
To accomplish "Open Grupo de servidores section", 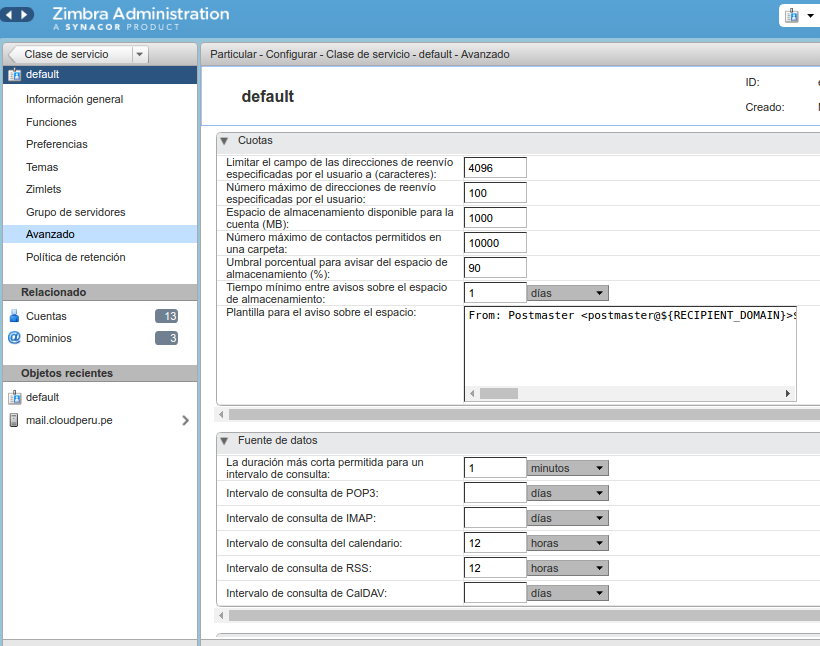I will click(x=75, y=212).
